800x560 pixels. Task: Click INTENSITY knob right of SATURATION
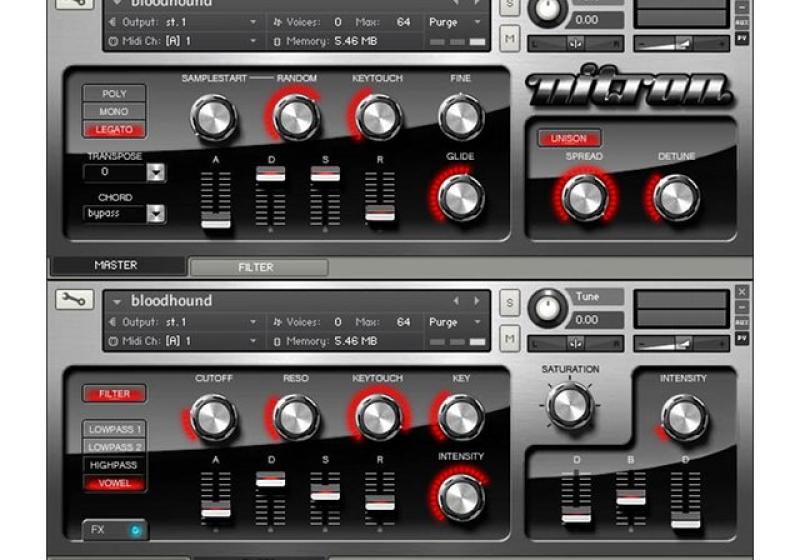tap(684, 418)
